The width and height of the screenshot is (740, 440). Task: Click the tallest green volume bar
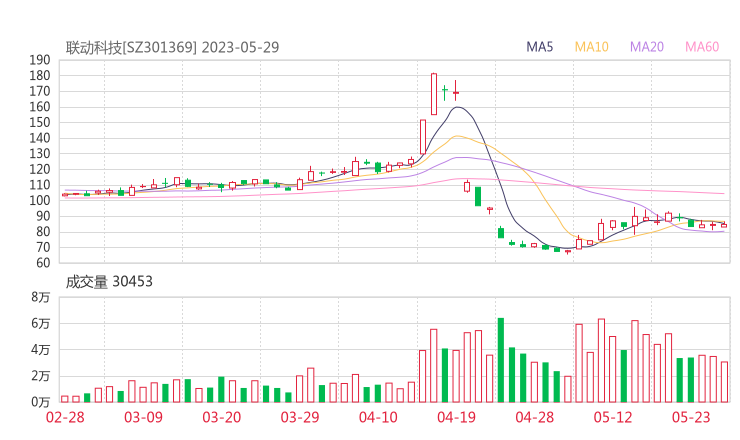(x=501, y=360)
